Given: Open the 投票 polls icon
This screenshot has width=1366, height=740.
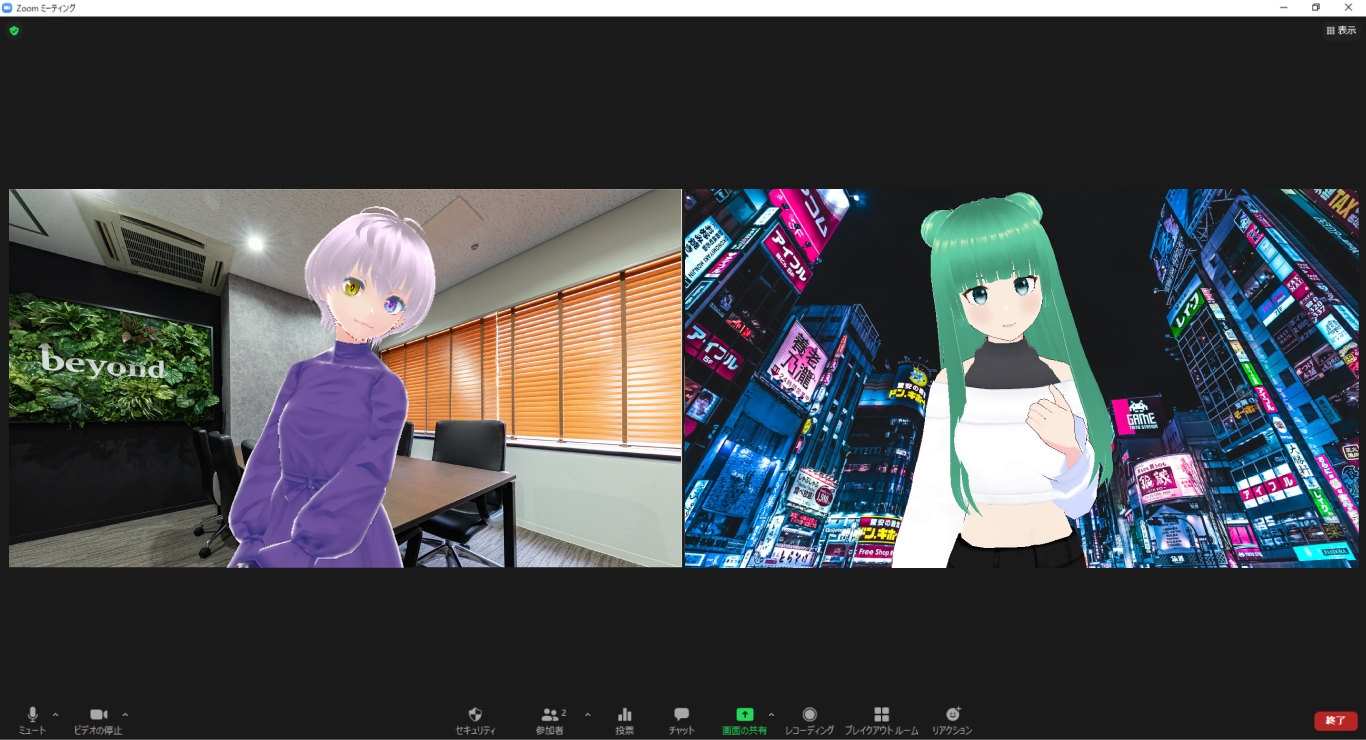Looking at the screenshot, I should click(x=625, y=720).
